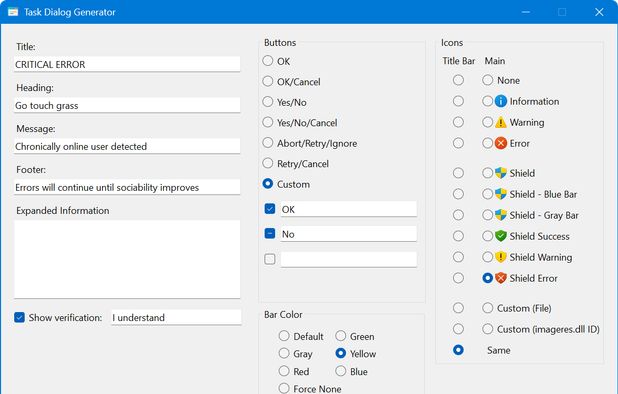Click the green Shield Success icon

[x=501, y=236]
